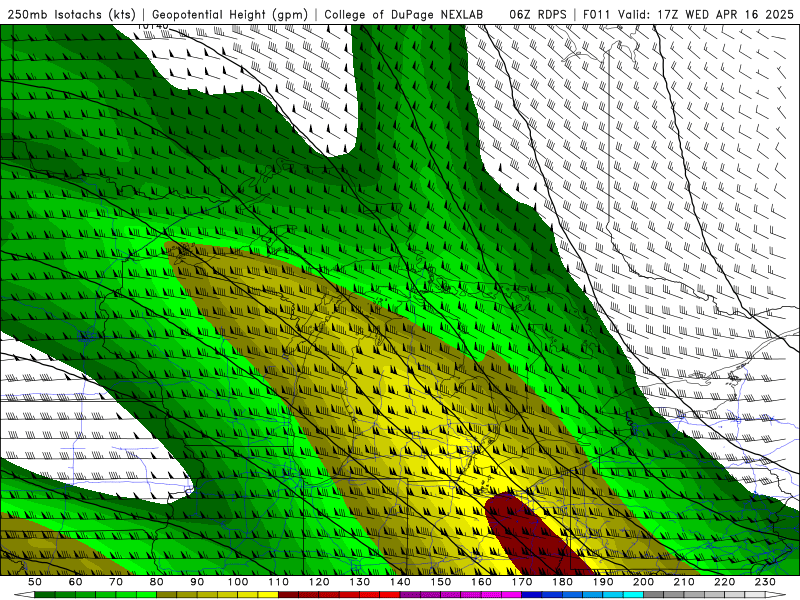Image resolution: width=800 pixels, height=600 pixels.
Task: Click the bright yellow swatch just before 110
Action: 268,595
